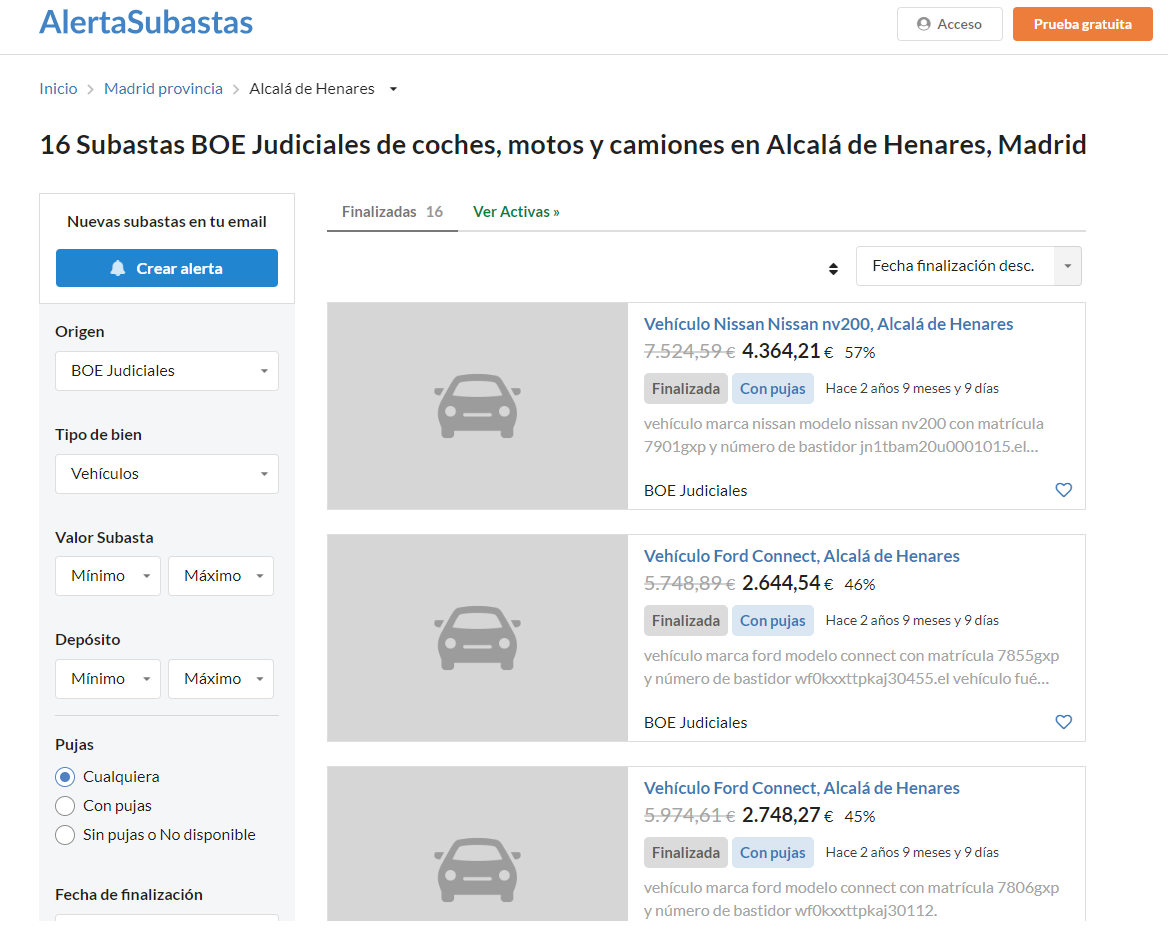Click the sort order arrows icon

(x=833, y=268)
